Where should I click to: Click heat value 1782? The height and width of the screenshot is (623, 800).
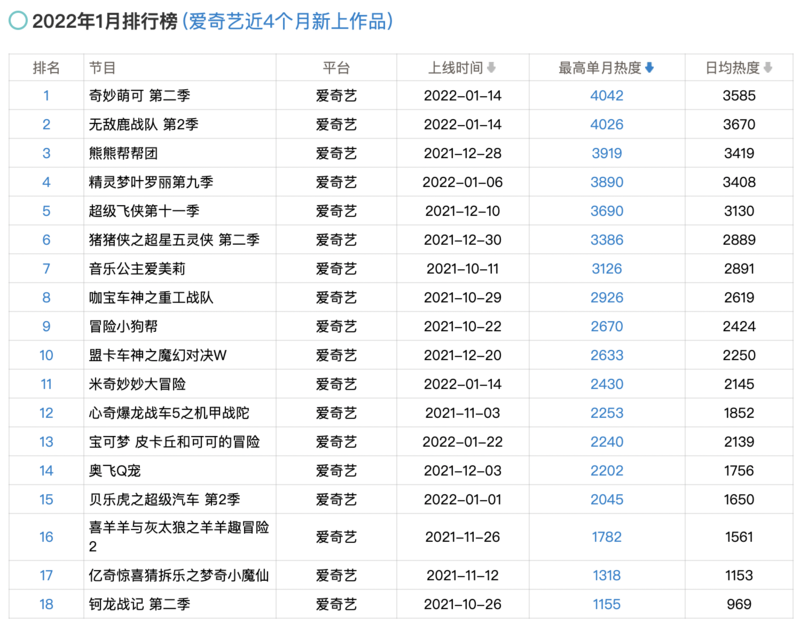607,537
